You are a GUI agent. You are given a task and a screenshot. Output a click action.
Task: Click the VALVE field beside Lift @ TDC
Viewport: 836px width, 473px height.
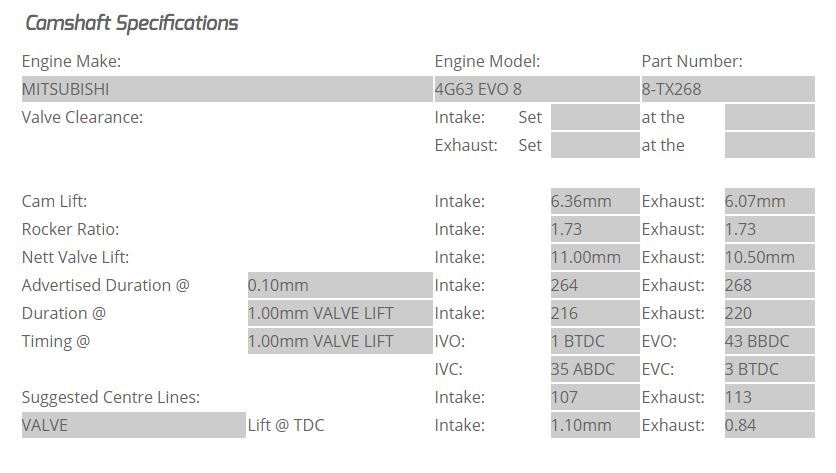[x=134, y=425]
